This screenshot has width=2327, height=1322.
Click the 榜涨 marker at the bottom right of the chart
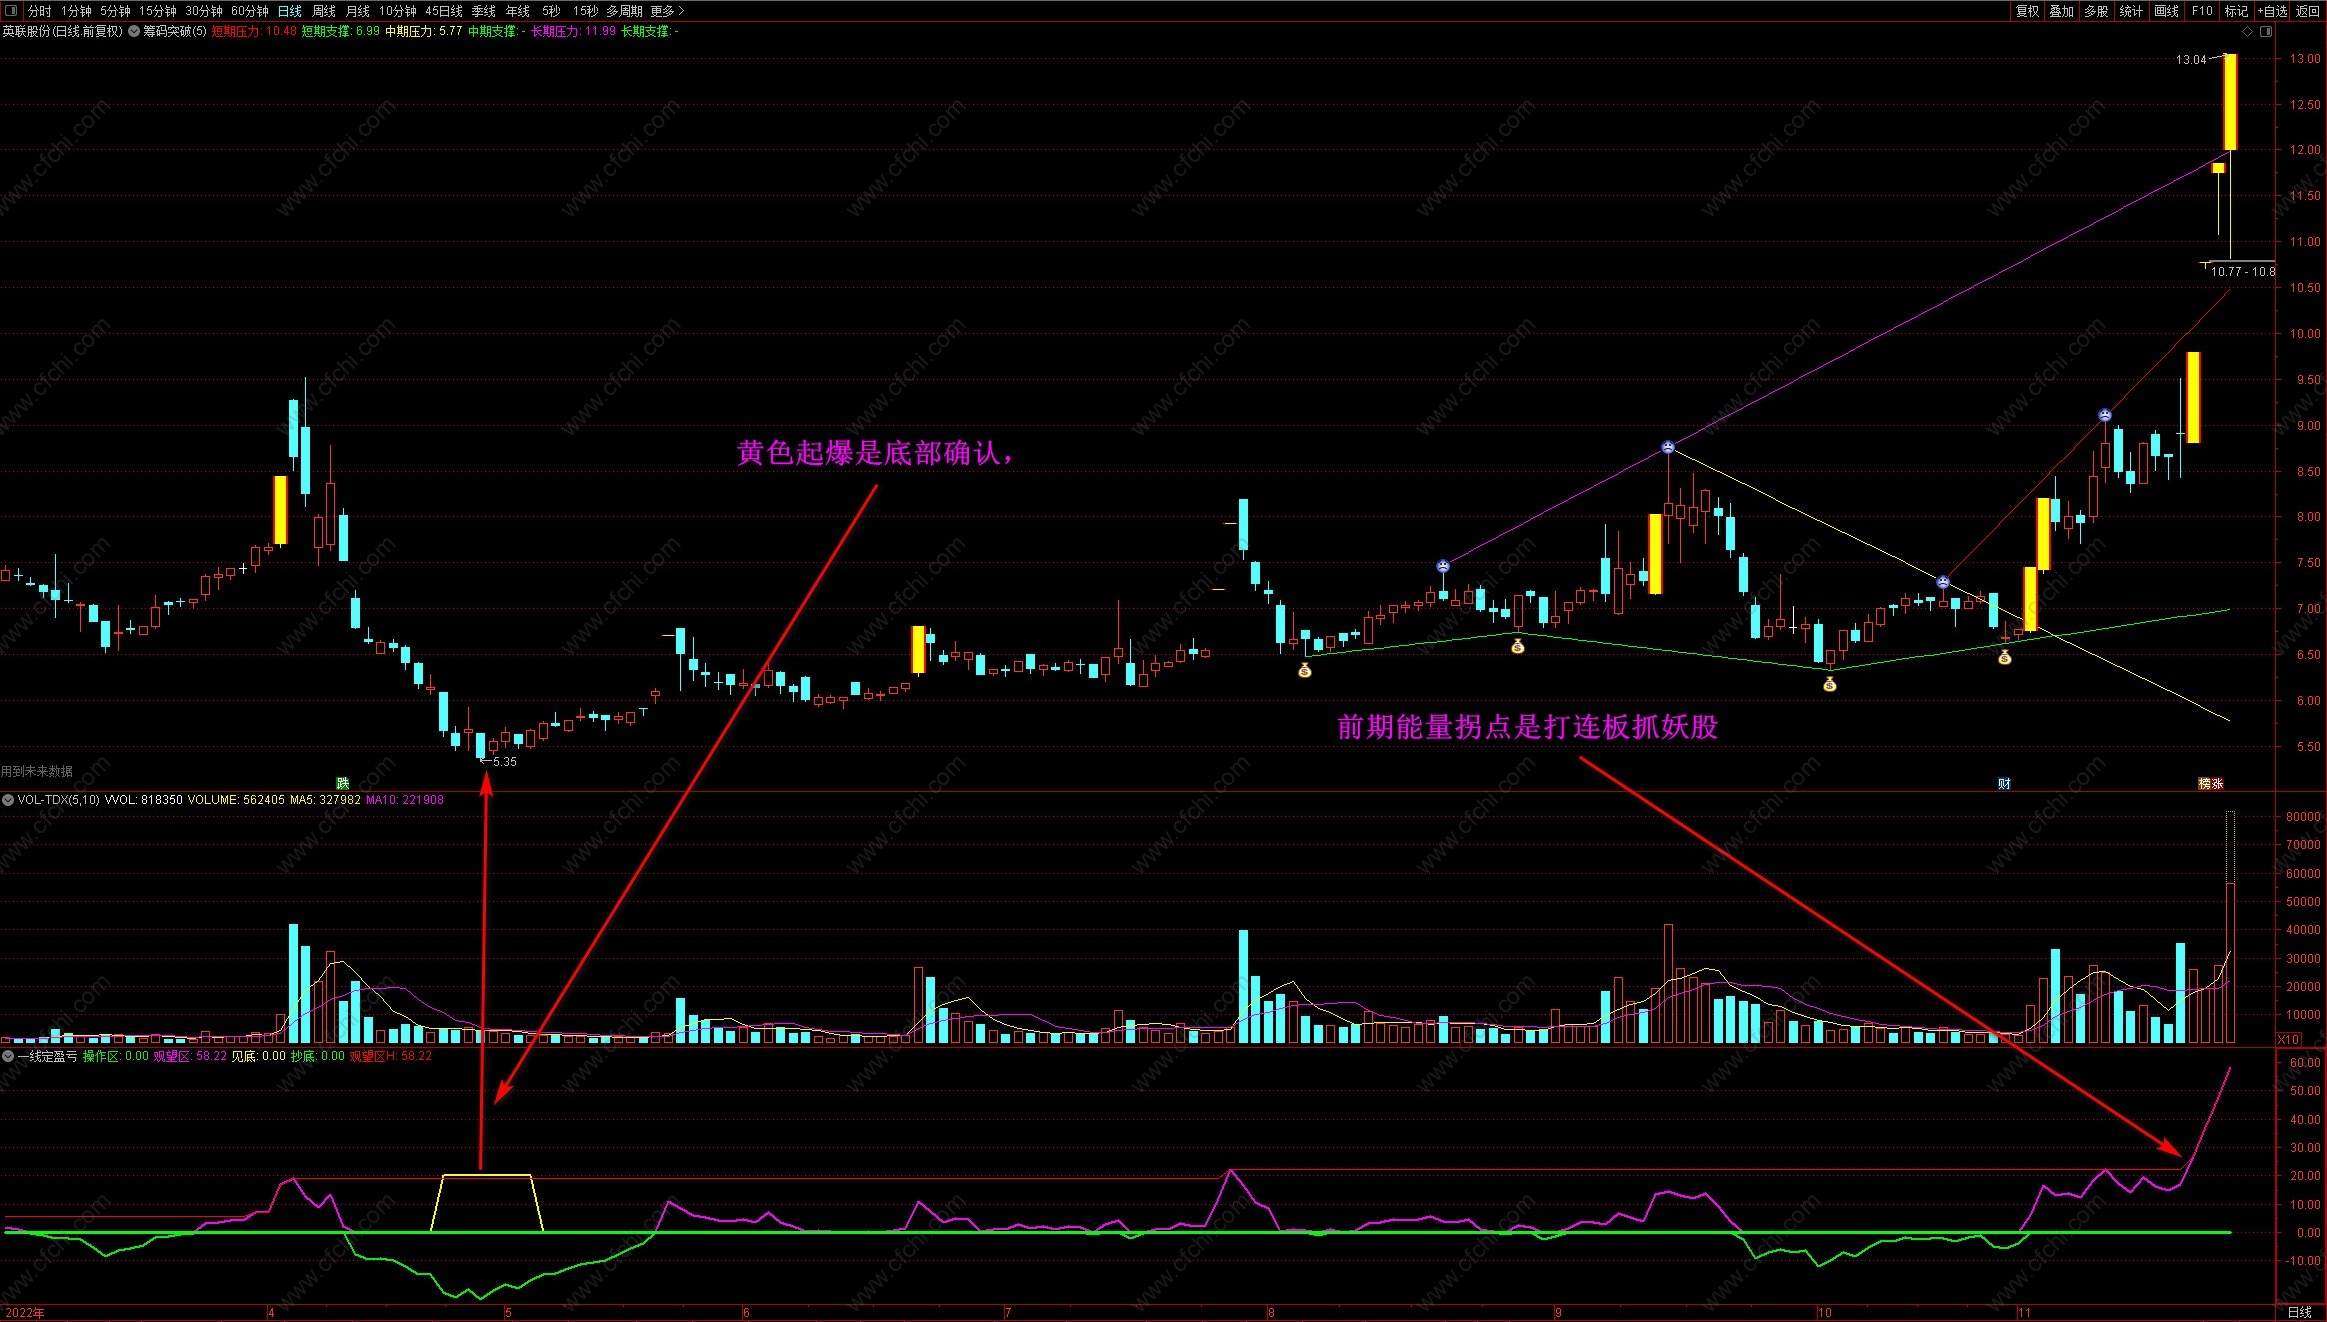pos(2210,783)
